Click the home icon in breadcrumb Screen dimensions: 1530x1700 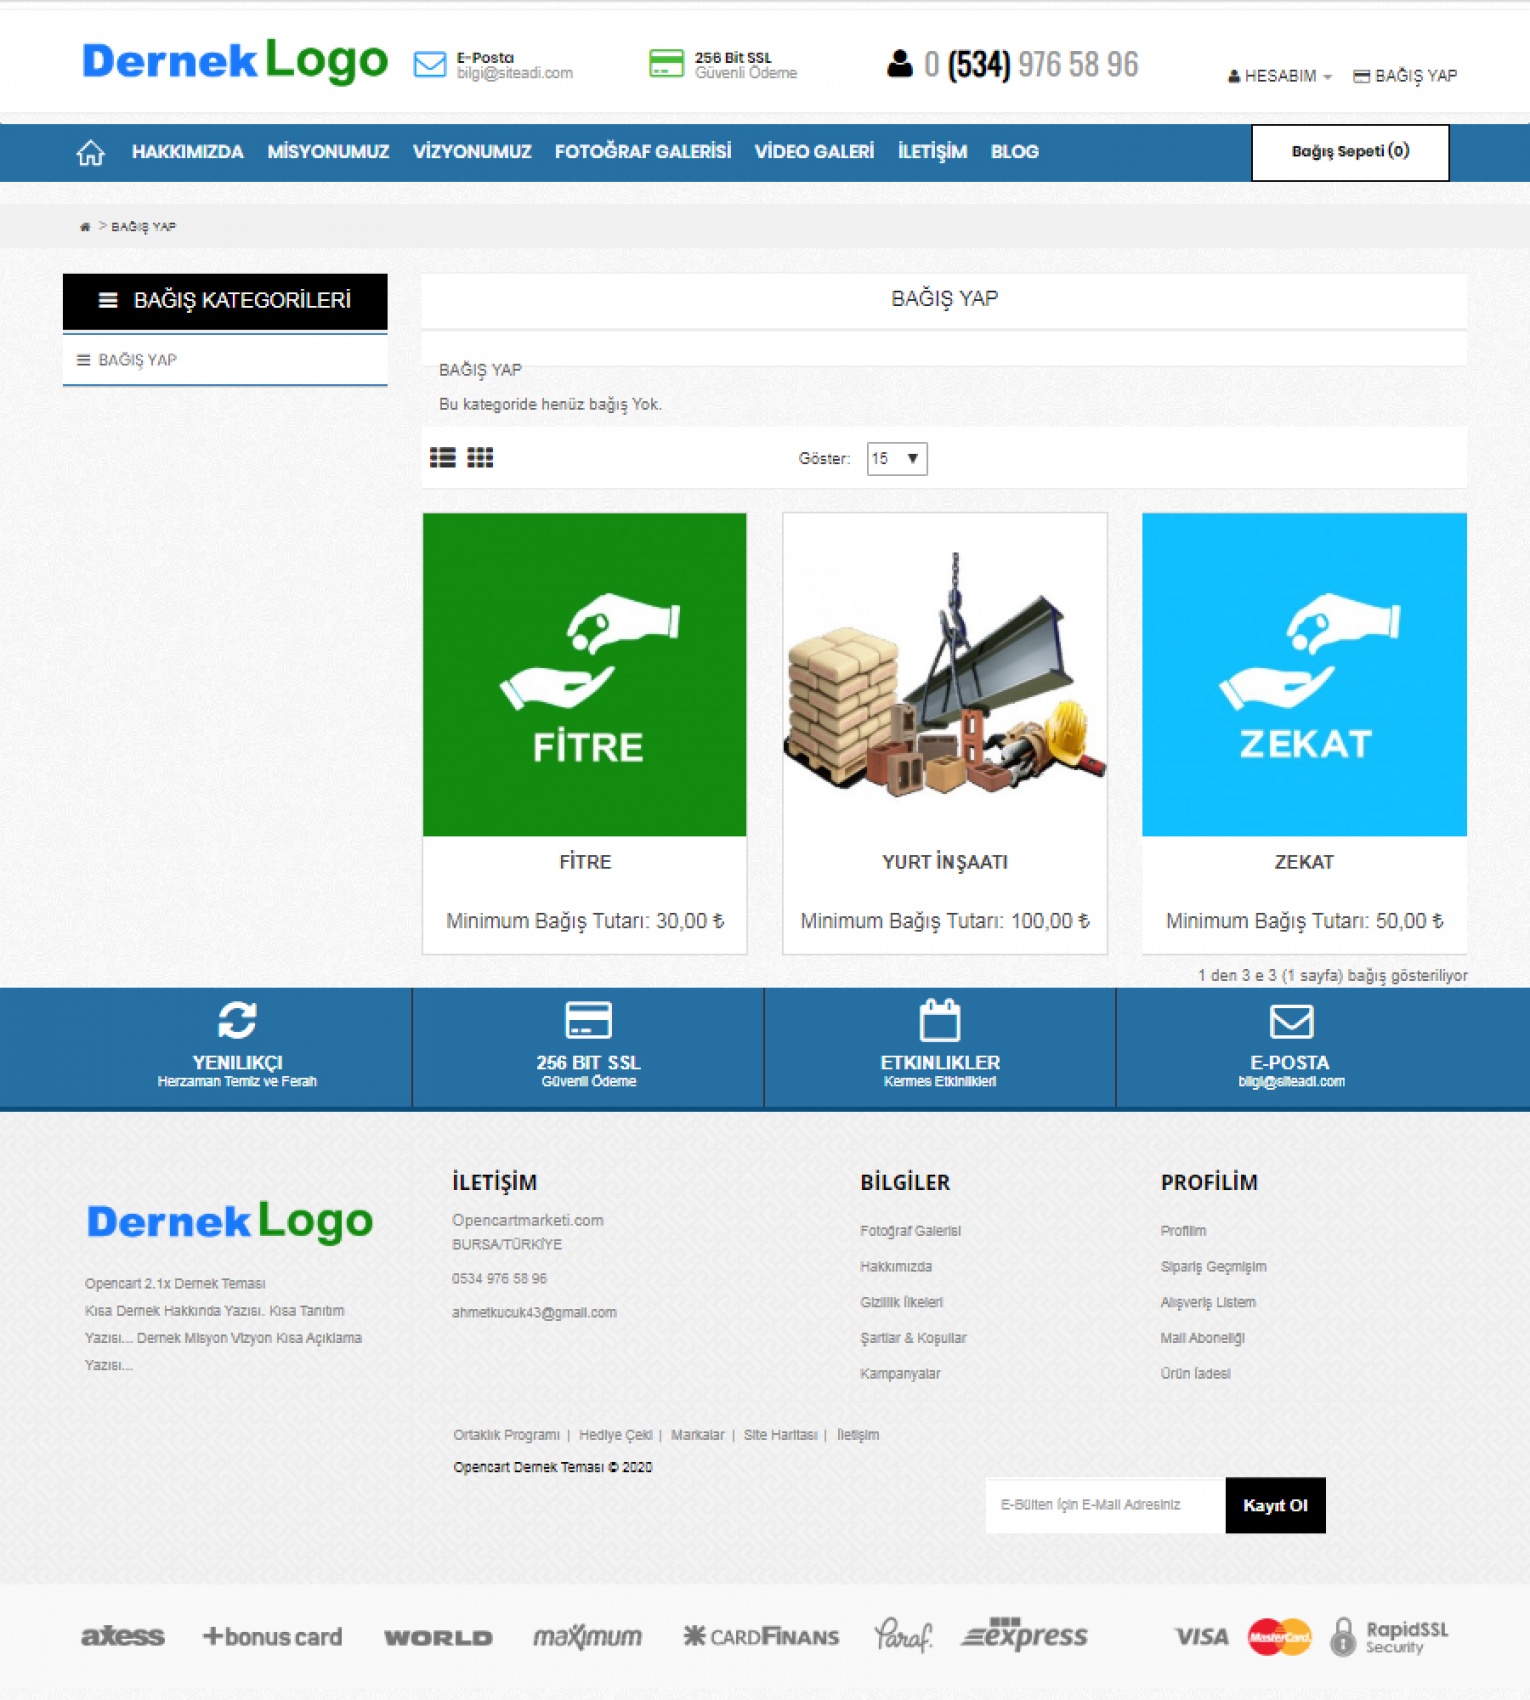[x=85, y=227]
